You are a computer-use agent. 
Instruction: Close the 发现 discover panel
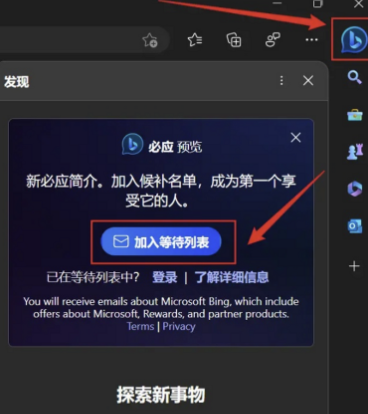coord(308,80)
